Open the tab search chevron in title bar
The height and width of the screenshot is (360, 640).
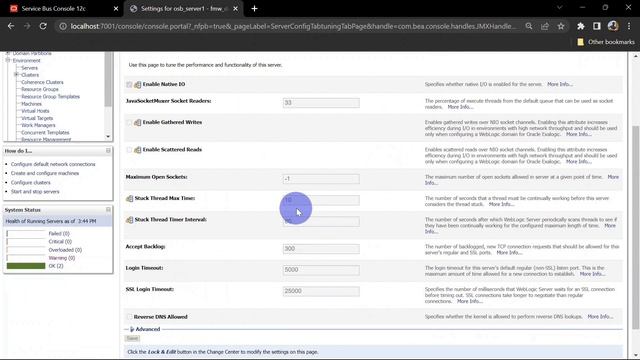click(560, 7)
